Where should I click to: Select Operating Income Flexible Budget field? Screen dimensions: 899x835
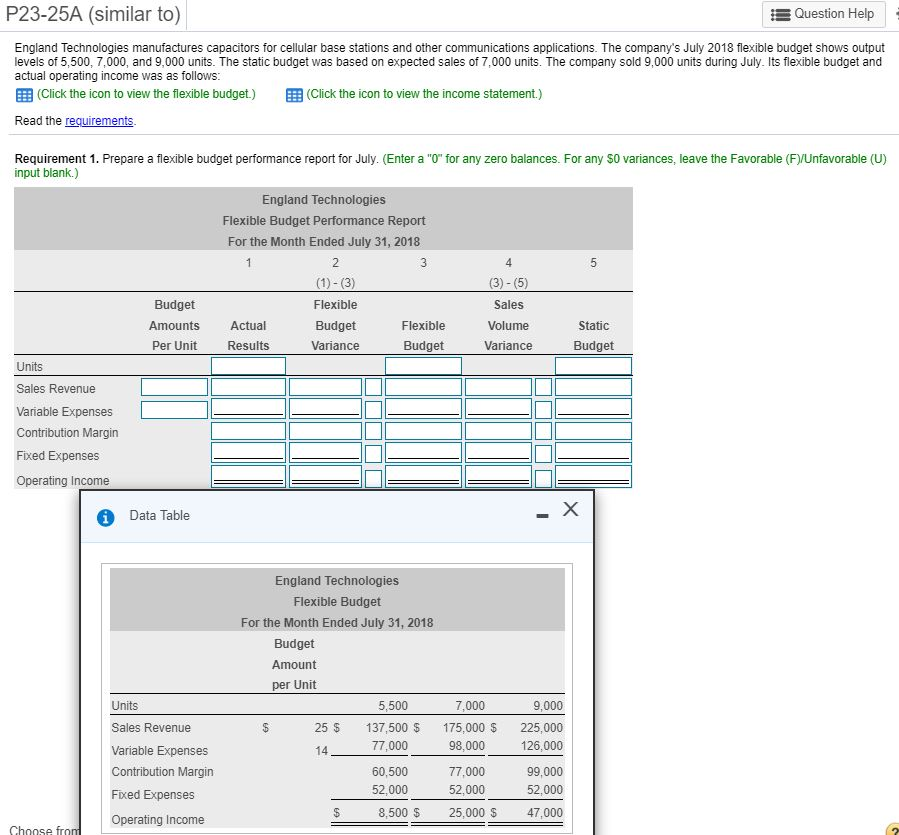point(423,477)
